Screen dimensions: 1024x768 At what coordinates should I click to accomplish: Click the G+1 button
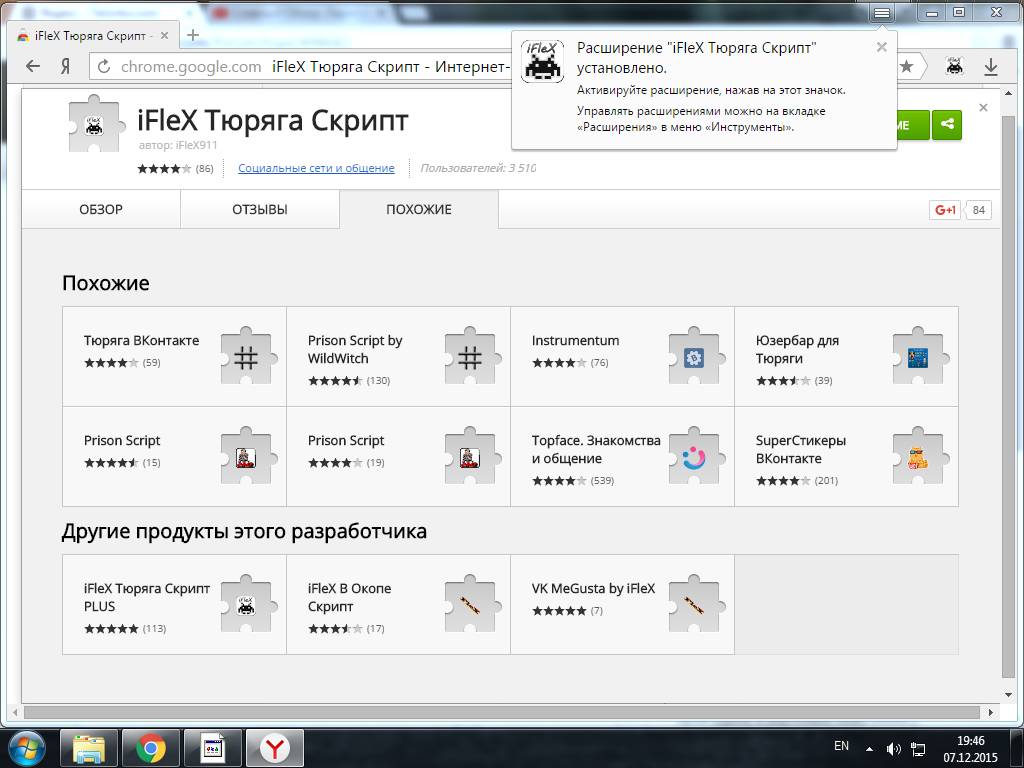point(944,210)
